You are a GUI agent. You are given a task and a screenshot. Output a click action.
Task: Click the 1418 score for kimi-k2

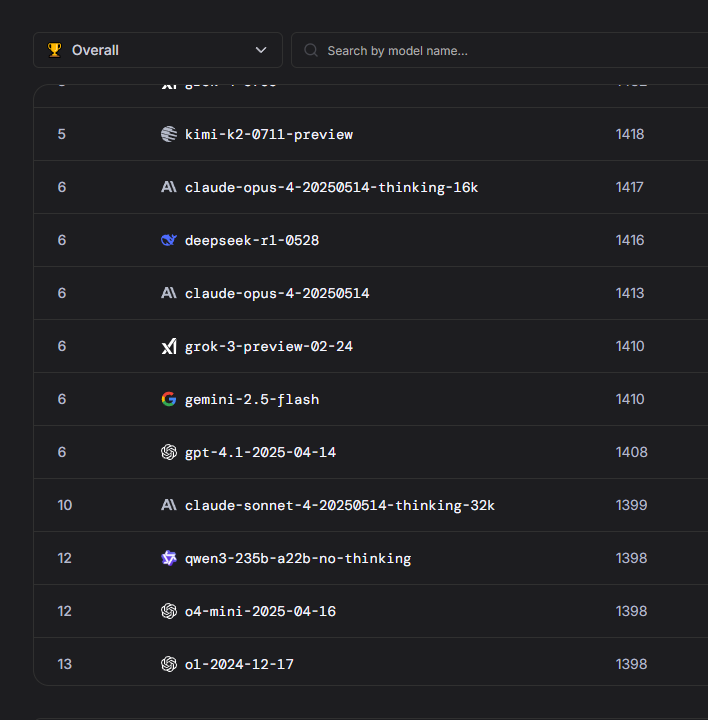pos(630,134)
